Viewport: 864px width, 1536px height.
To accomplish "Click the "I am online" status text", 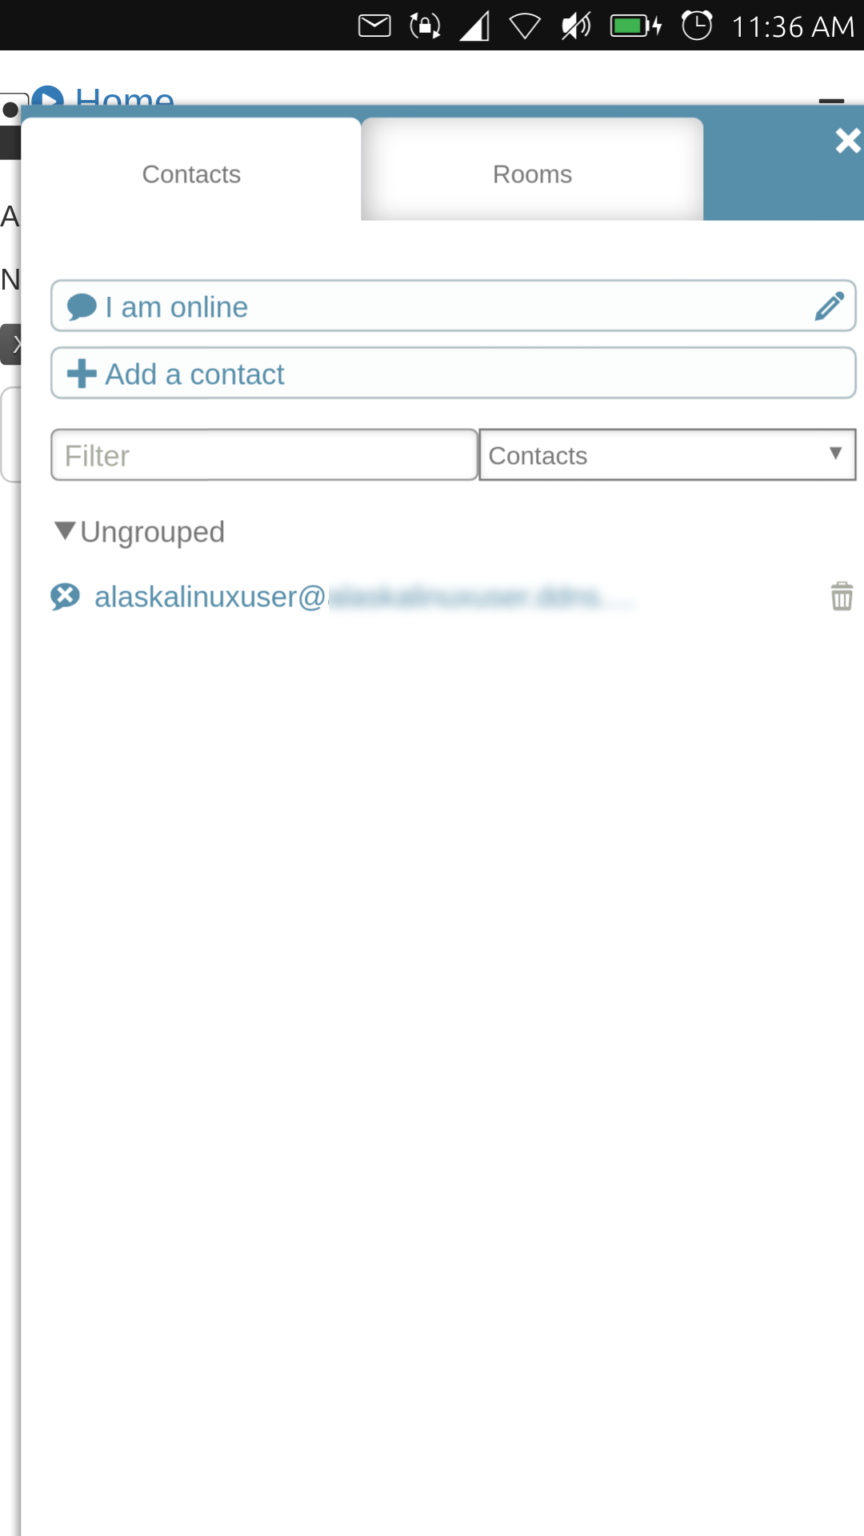I will click(x=176, y=307).
